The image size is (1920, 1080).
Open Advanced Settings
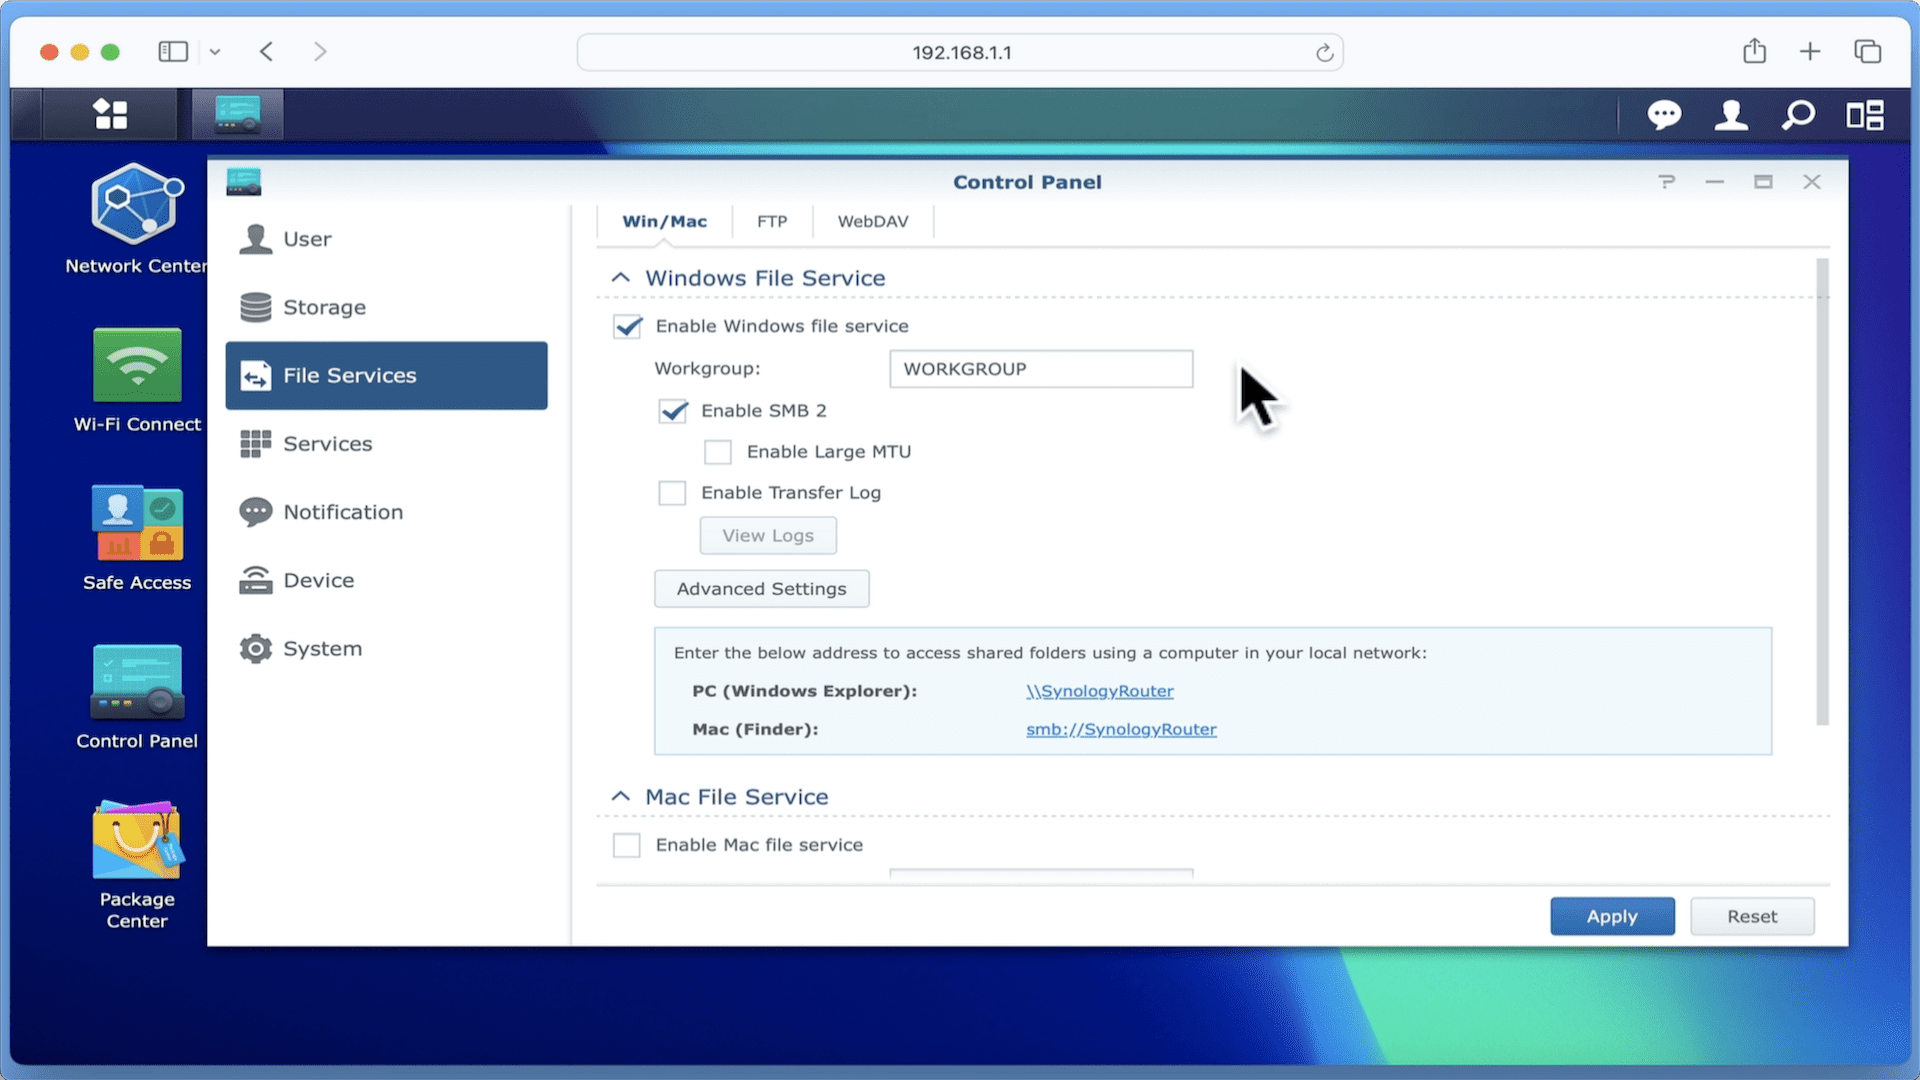click(761, 589)
